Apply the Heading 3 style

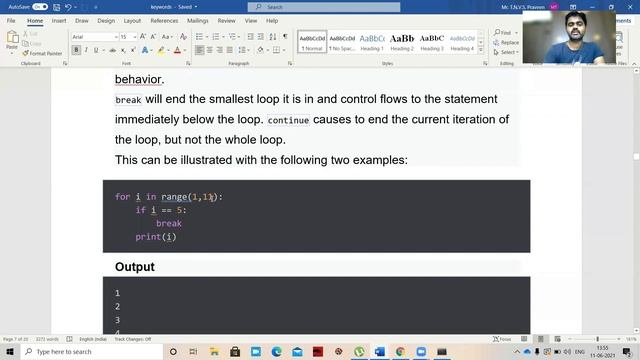click(x=432, y=42)
